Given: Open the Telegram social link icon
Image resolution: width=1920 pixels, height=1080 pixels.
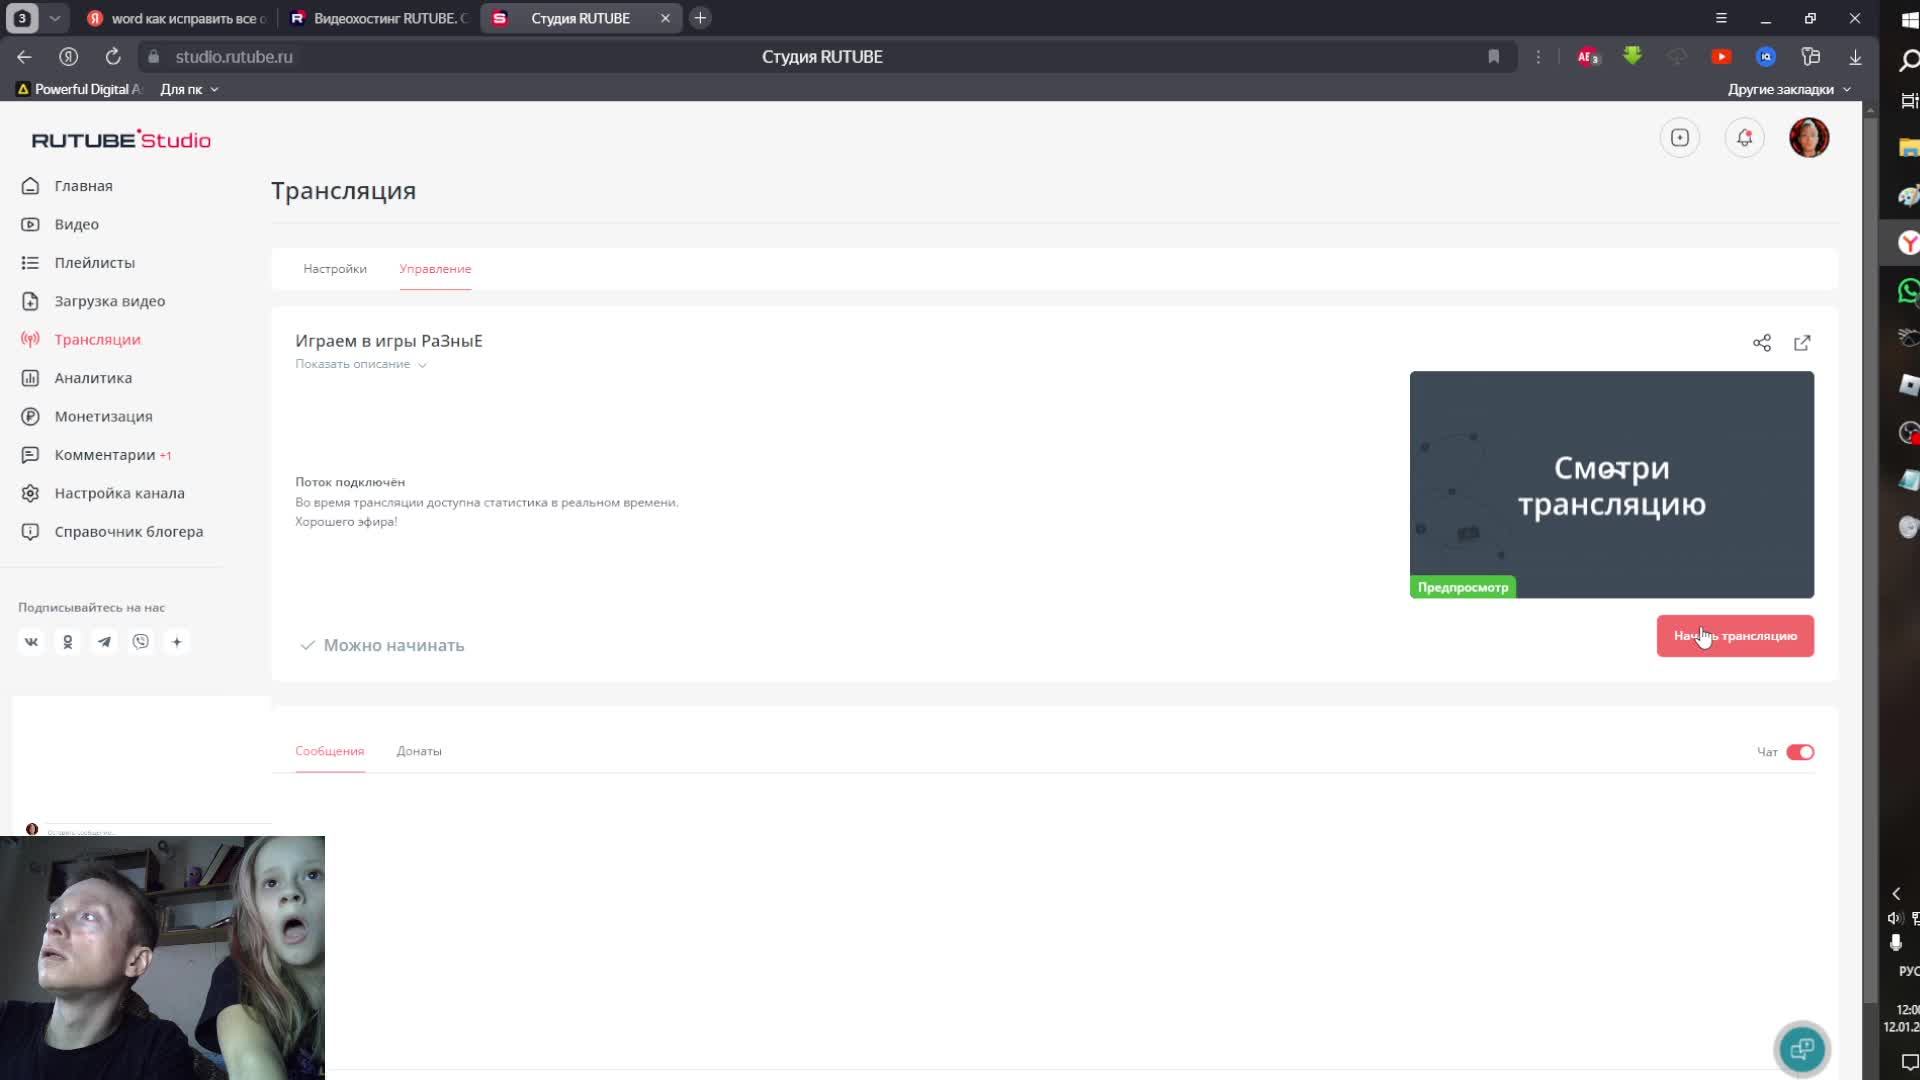Looking at the screenshot, I should click(x=104, y=642).
